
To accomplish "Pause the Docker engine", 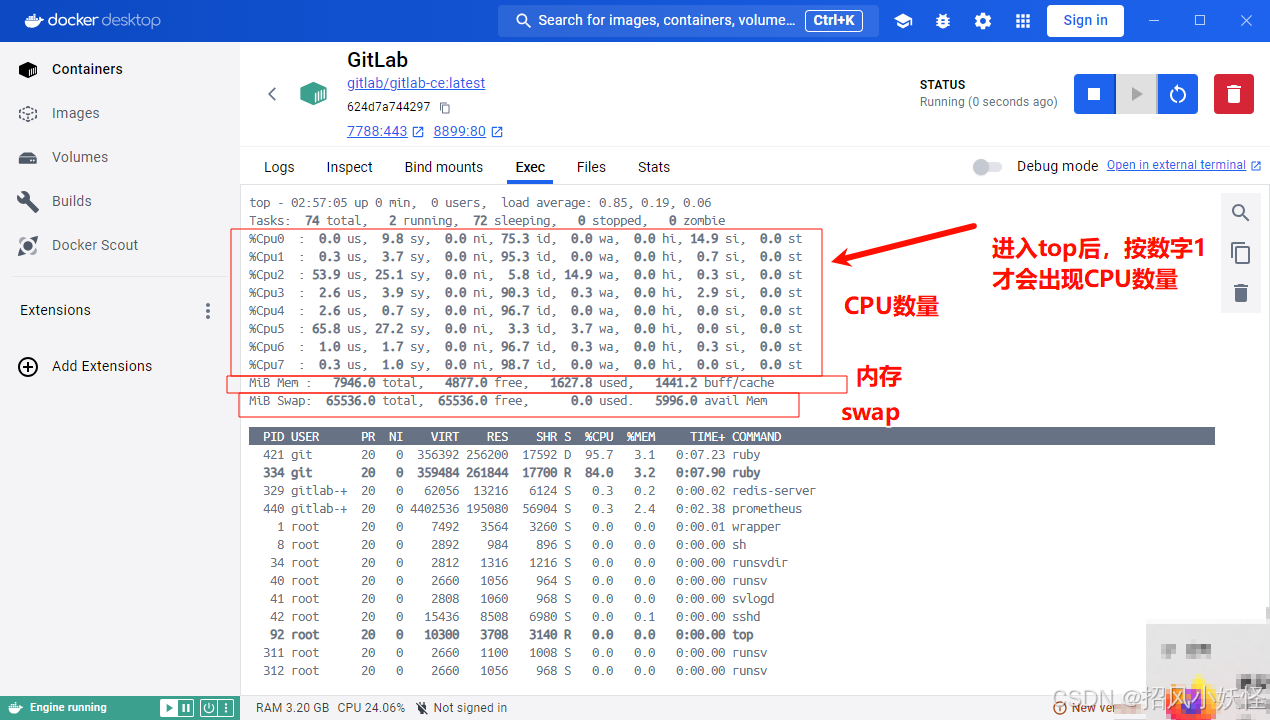I will coord(186,708).
